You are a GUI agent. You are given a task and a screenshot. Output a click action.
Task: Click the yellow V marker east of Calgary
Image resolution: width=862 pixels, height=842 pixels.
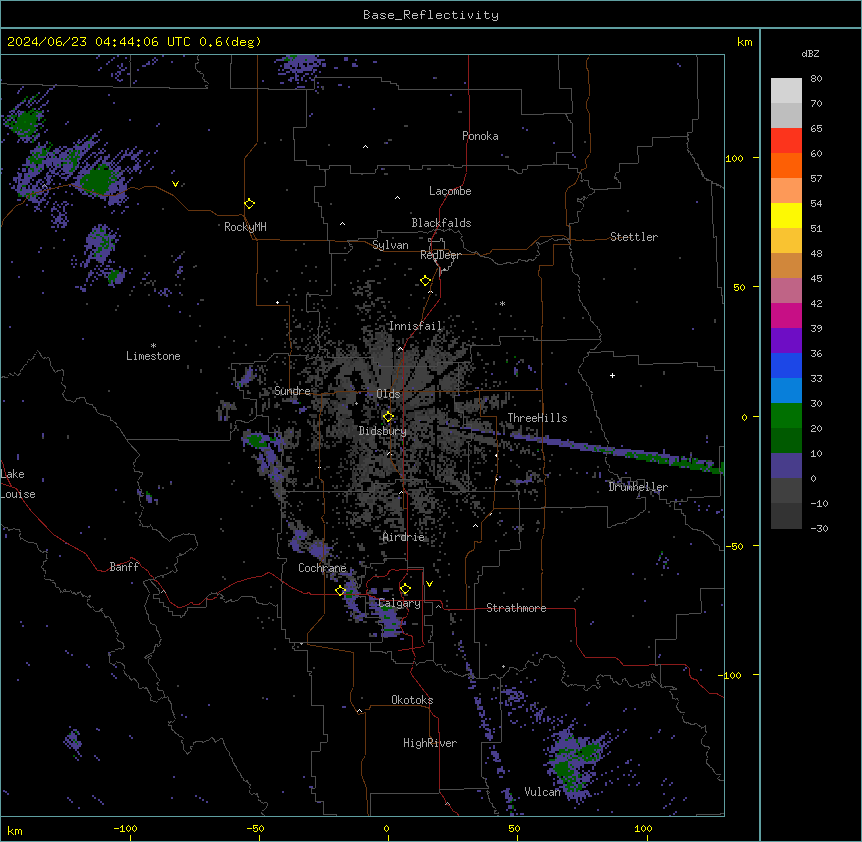tap(429, 584)
